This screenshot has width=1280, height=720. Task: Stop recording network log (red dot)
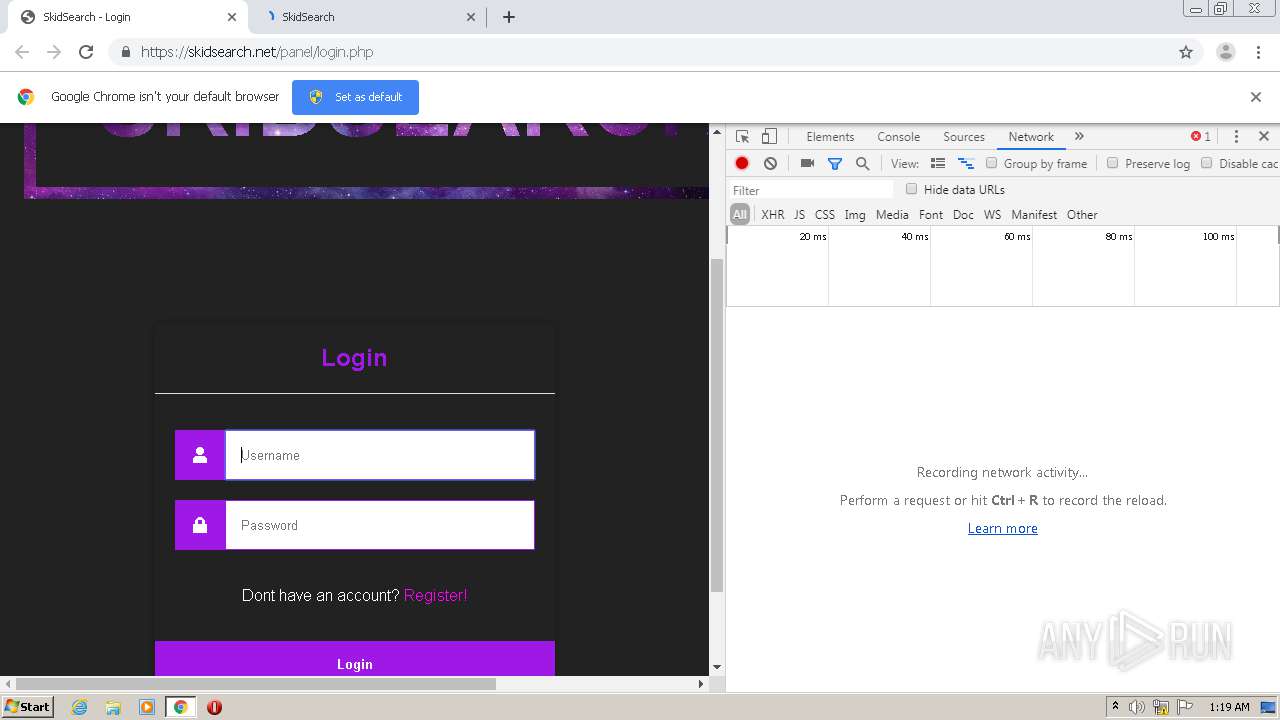[742, 163]
